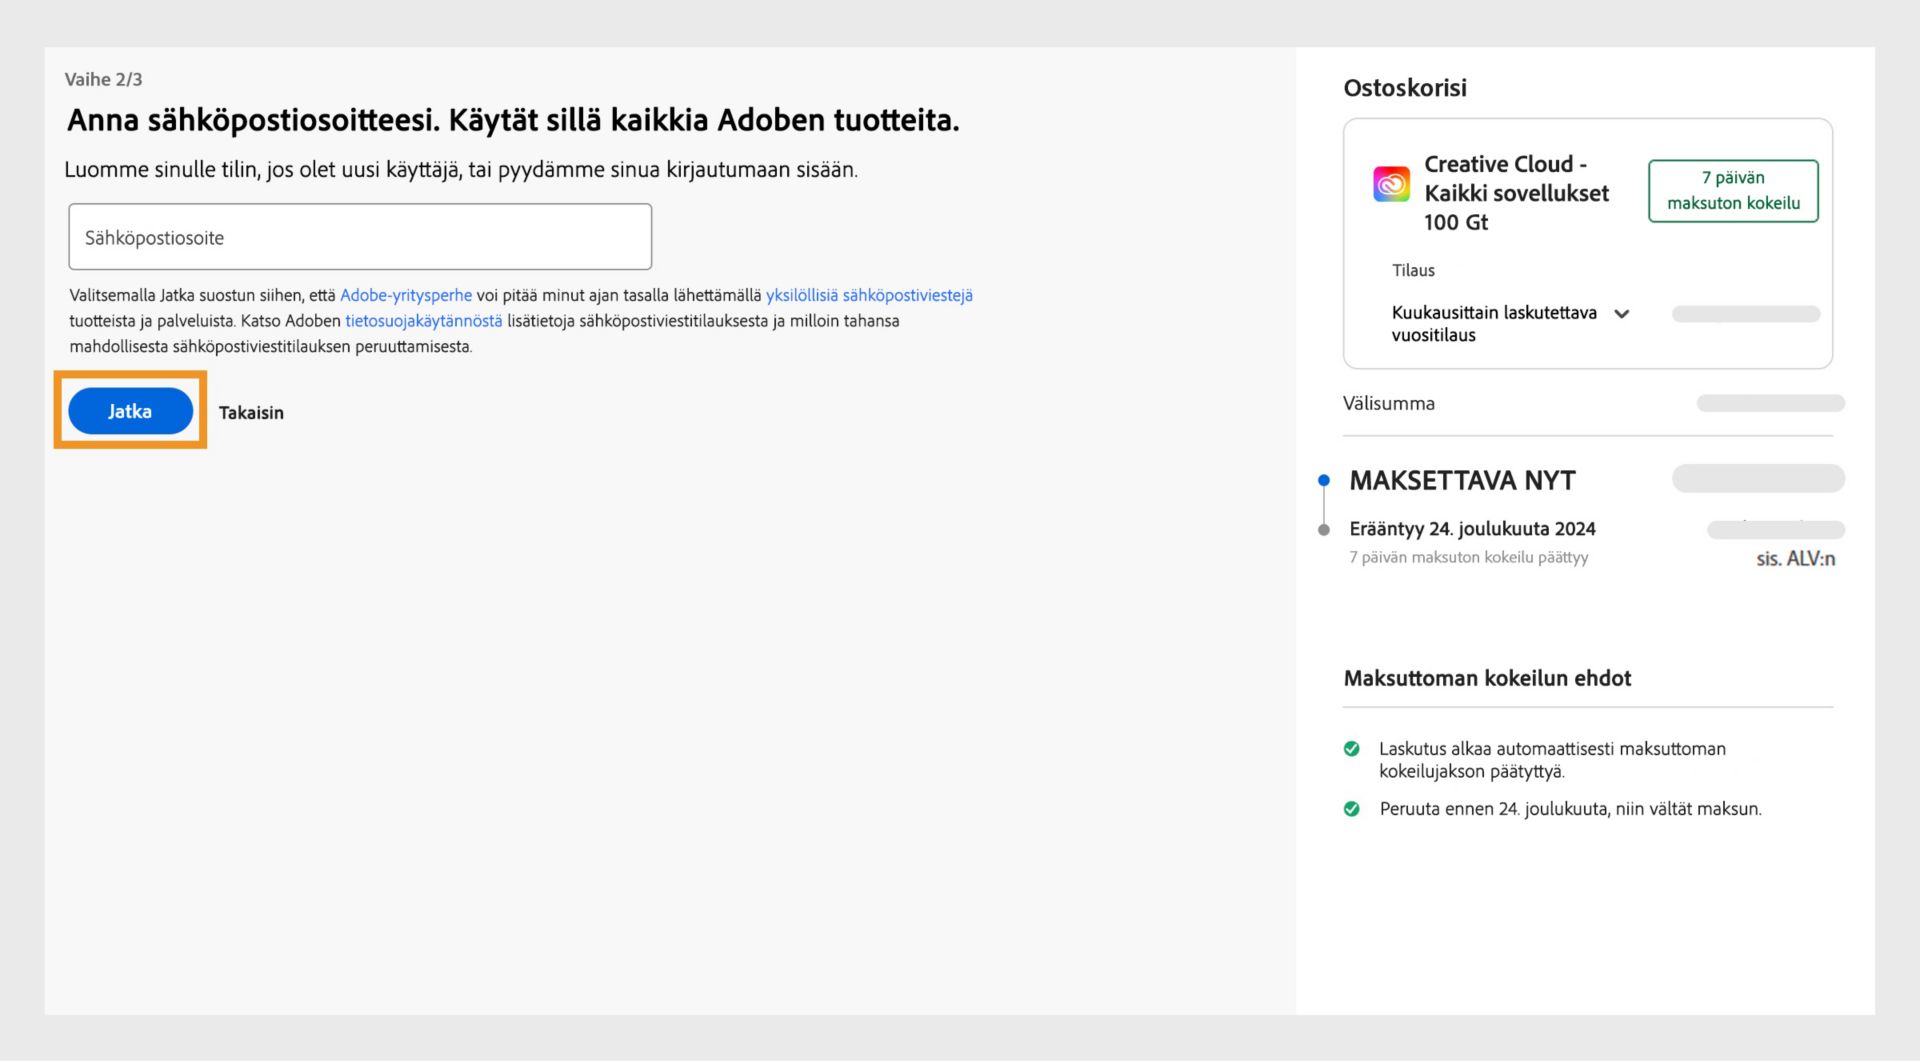Click the Creative Cloud app icon
1920x1061 pixels.
[x=1391, y=184]
